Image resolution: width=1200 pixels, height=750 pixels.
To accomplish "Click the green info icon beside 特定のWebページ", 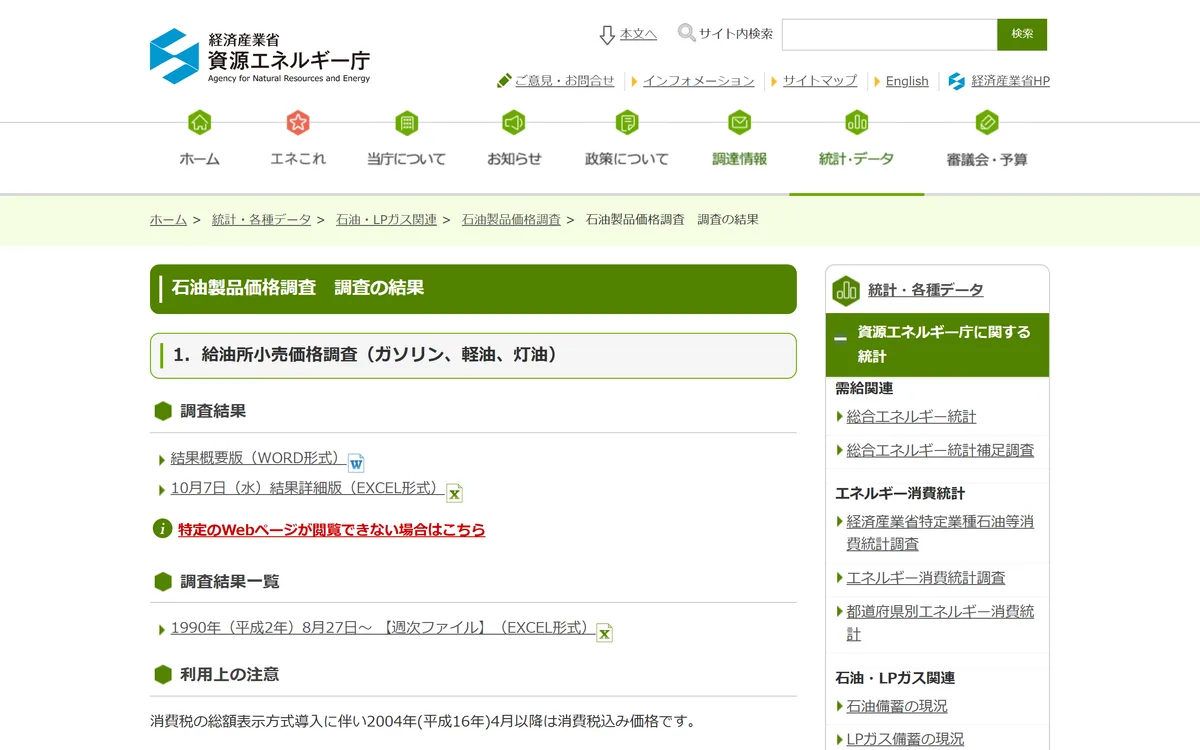I will click(162, 528).
